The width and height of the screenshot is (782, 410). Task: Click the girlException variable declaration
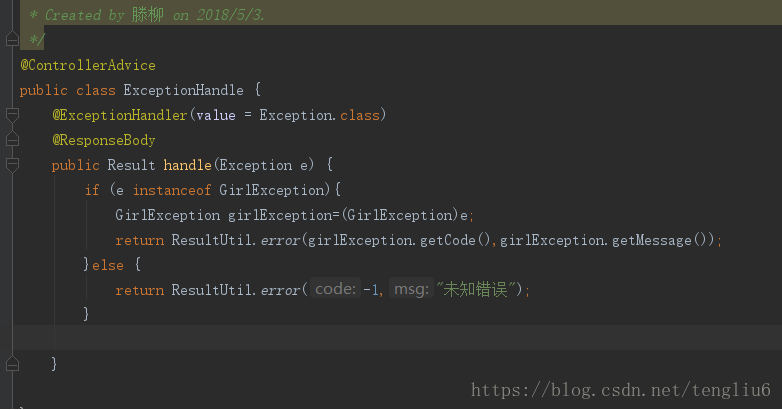(x=280, y=215)
